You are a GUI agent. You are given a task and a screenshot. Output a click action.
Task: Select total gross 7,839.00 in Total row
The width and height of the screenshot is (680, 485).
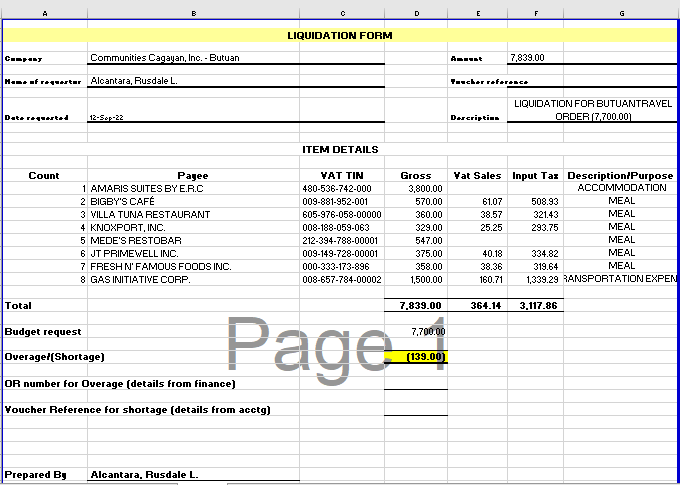tap(416, 306)
